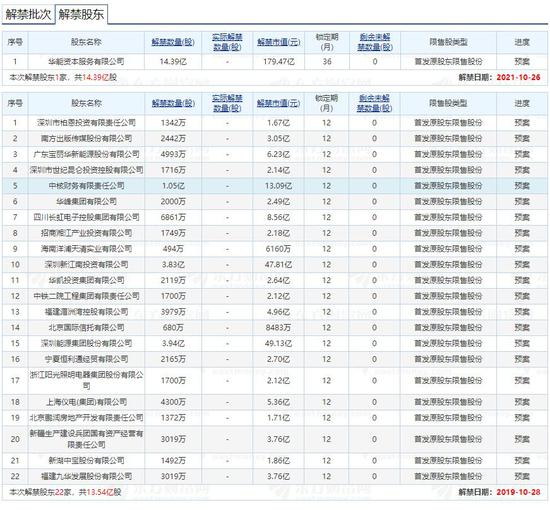Select shareholder 深圳市世纪昆仑投资控股有限公司
This screenshot has height=510, width=550.
pyautogui.click(x=86, y=170)
